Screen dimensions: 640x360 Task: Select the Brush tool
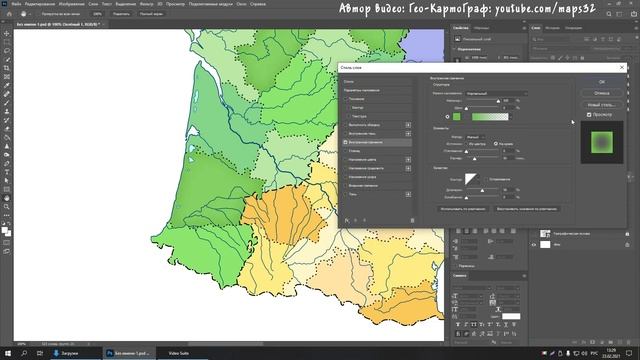pyautogui.click(x=7, y=102)
